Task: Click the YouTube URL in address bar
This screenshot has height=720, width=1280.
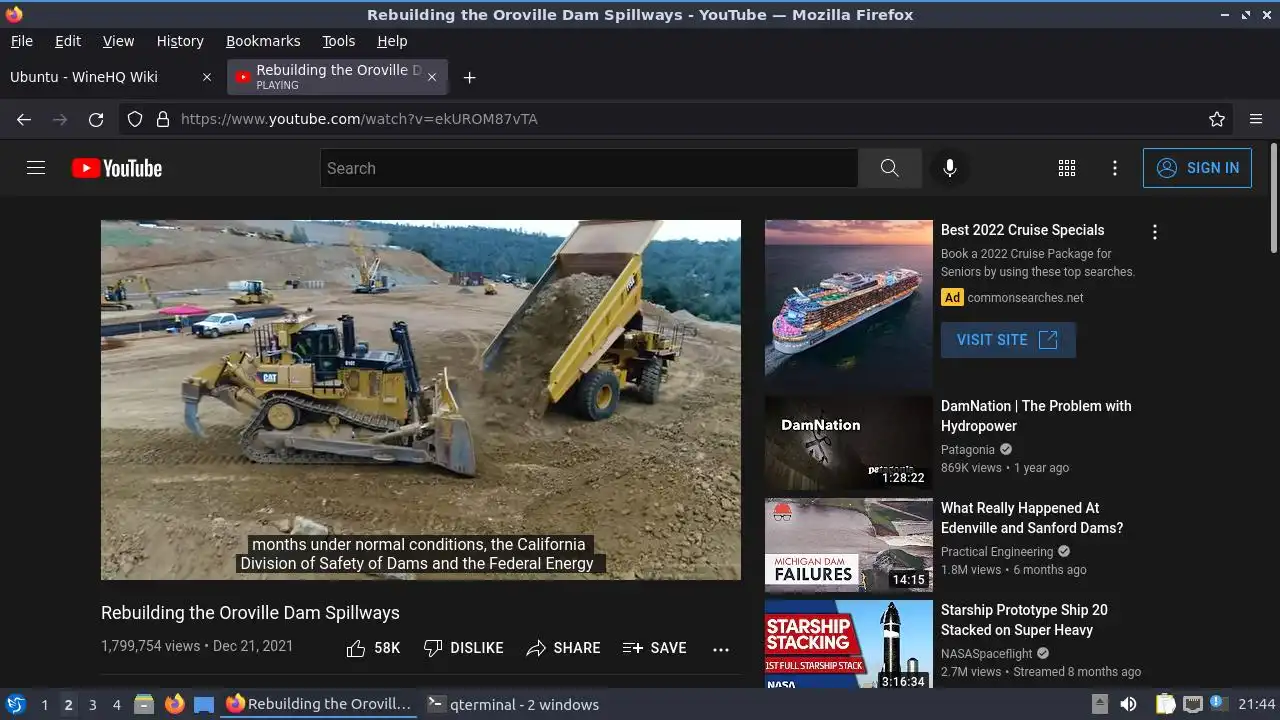Action: tap(359, 119)
